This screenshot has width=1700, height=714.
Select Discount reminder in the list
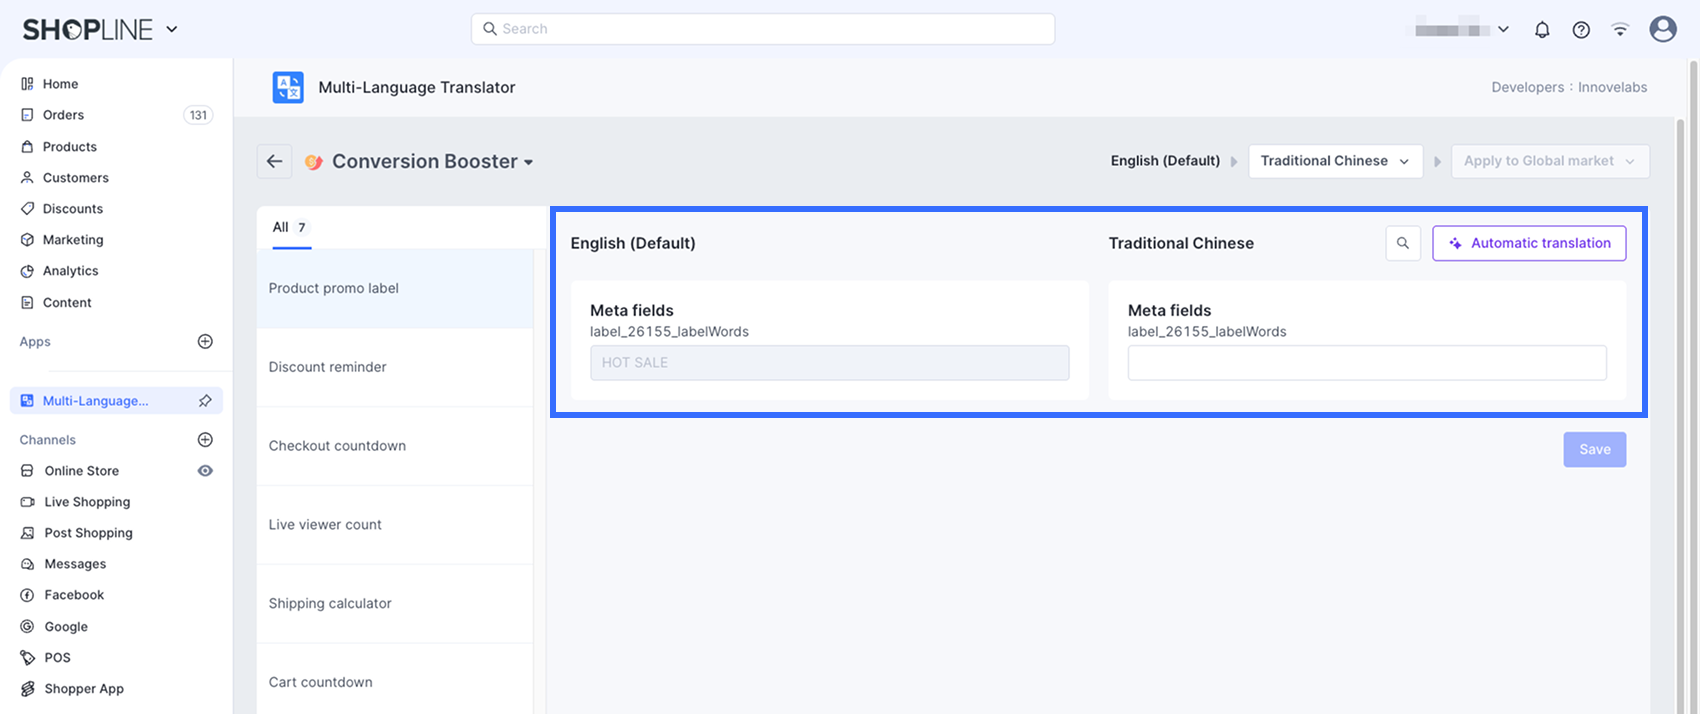[327, 367]
